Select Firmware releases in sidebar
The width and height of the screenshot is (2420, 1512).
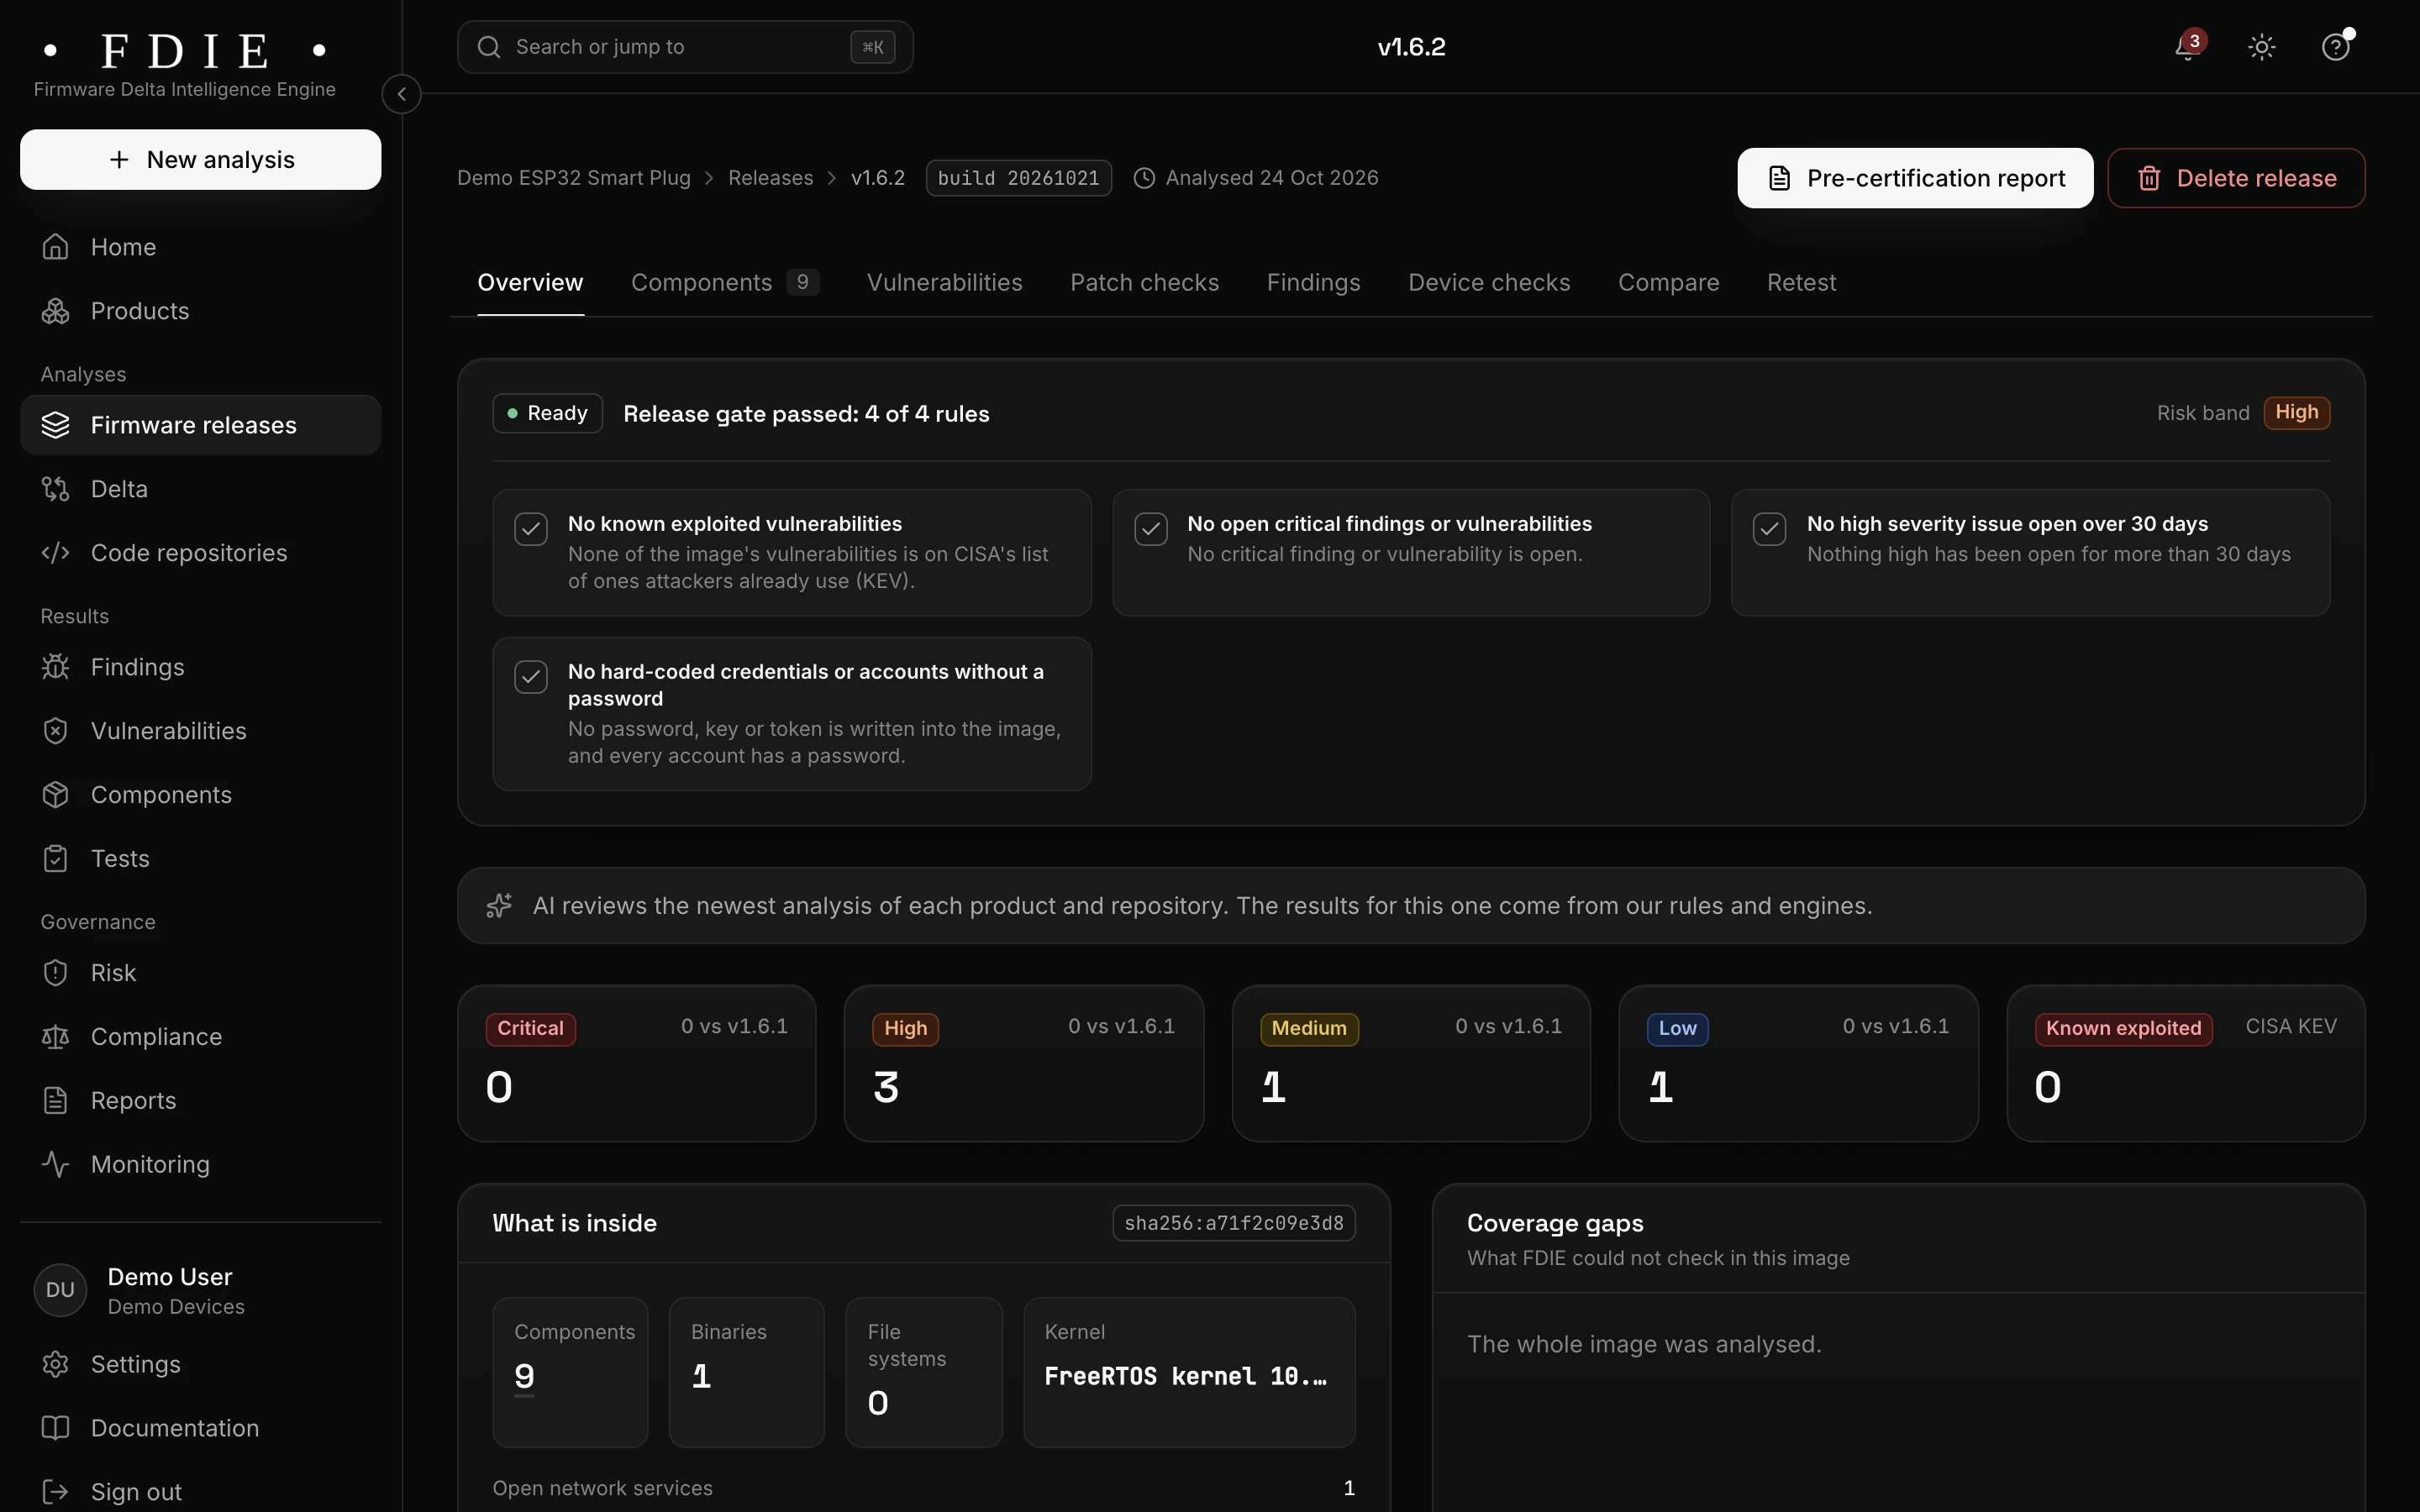(201, 425)
